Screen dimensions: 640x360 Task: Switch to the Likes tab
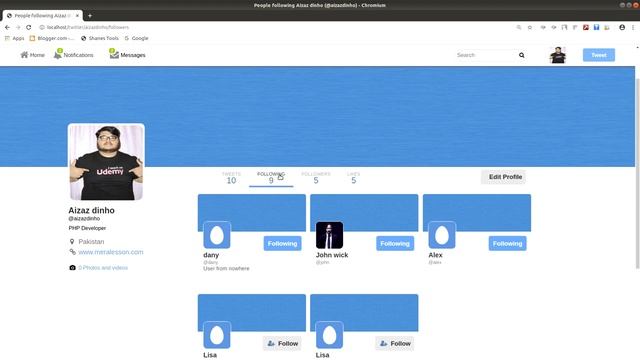click(353, 178)
